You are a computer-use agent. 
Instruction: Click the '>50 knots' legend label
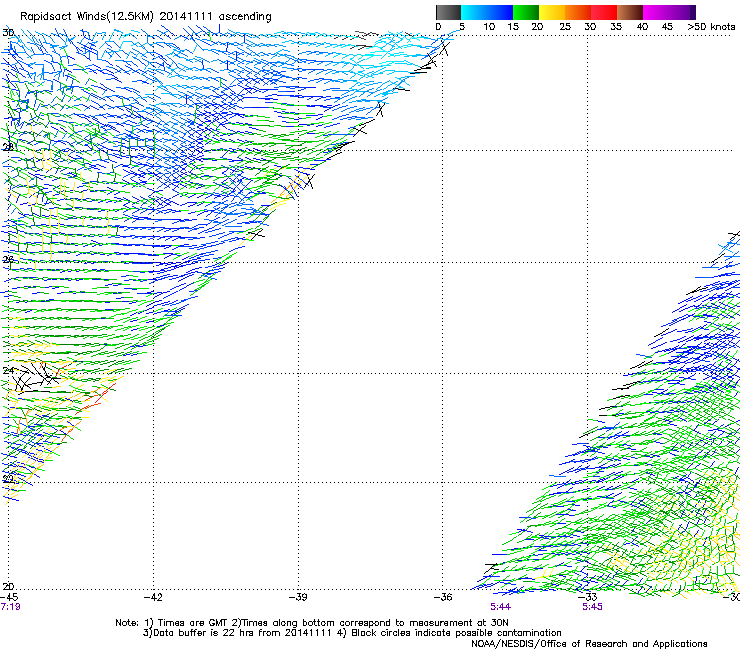(x=711, y=27)
